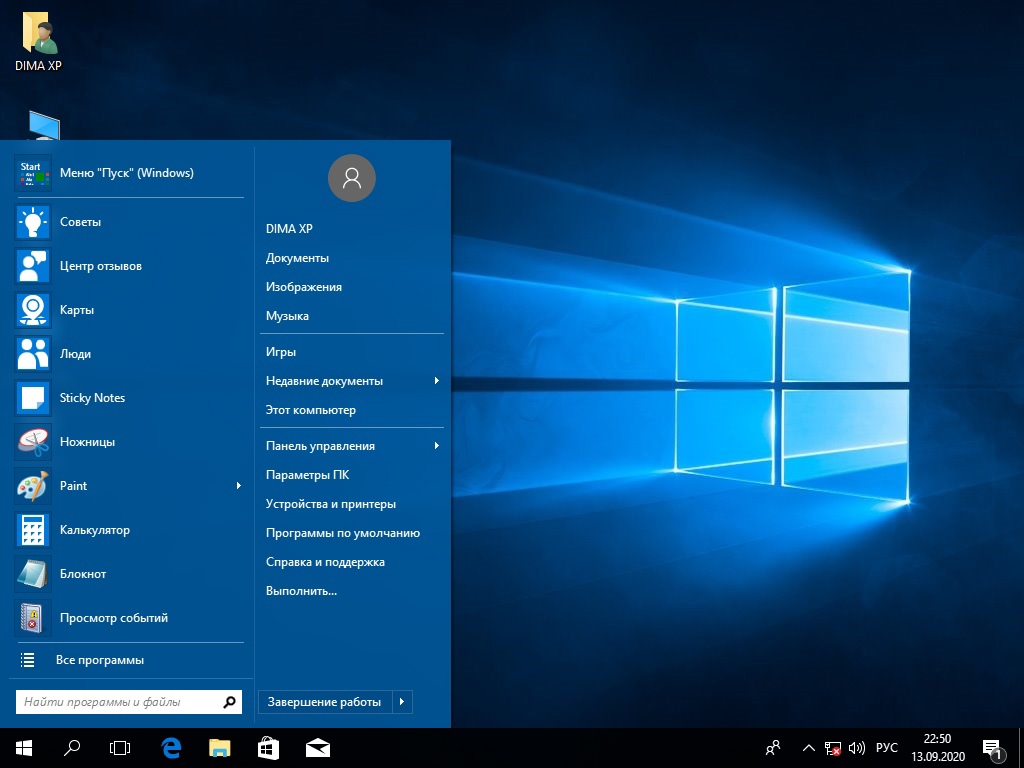Expand Панель управления submenu arrow
Viewport: 1024px width, 768px height.
click(x=437, y=446)
